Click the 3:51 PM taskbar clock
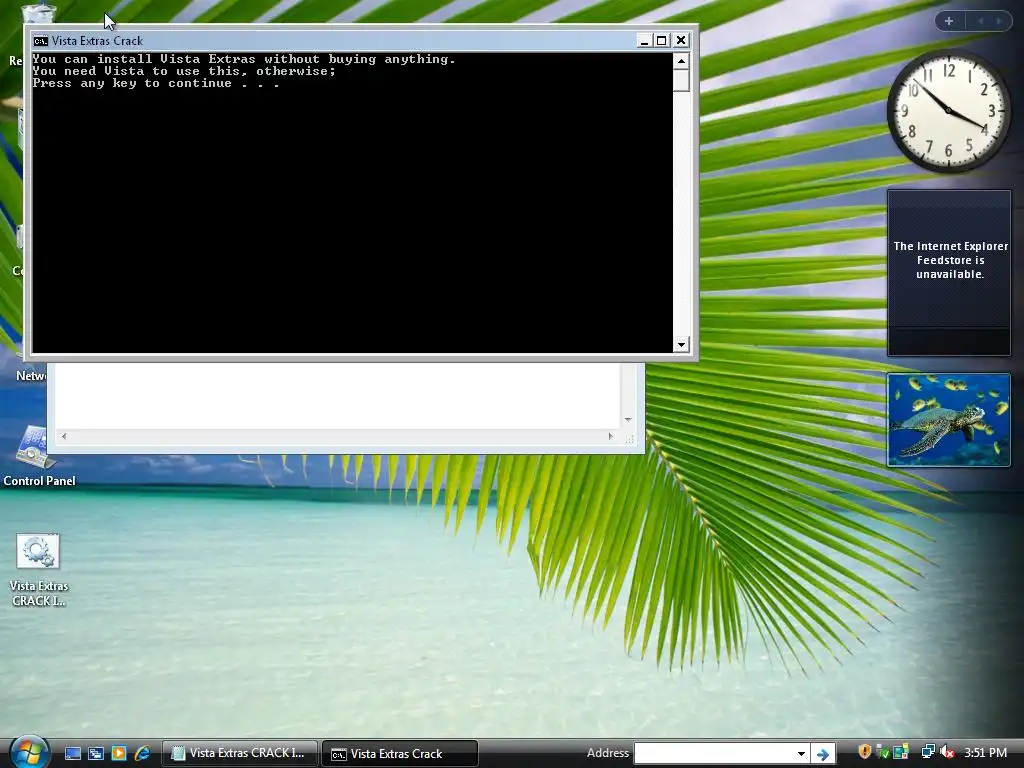1024x768 pixels. [x=985, y=752]
